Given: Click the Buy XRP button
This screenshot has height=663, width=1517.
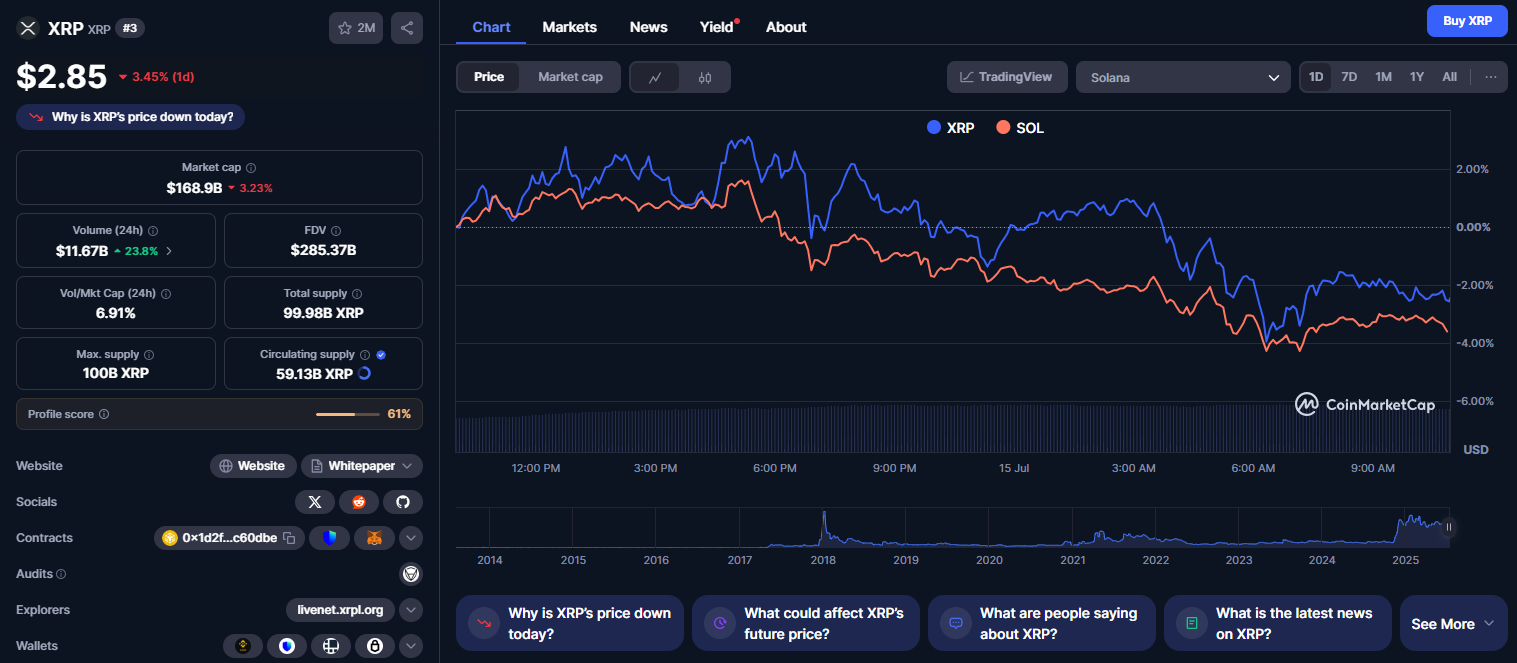Looking at the screenshot, I should click(x=1467, y=20).
